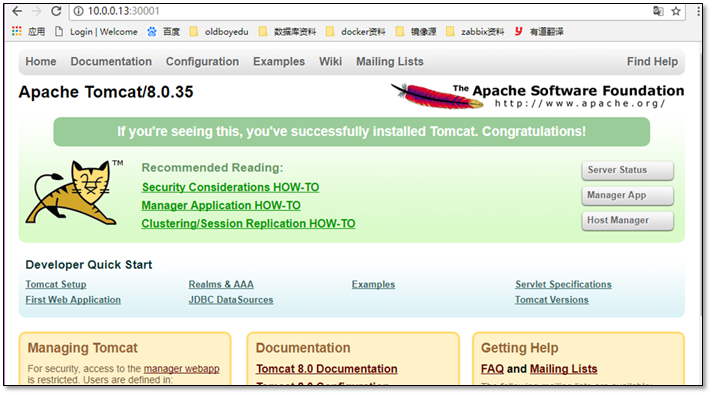Click the Apache feather logo

pos(437,96)
